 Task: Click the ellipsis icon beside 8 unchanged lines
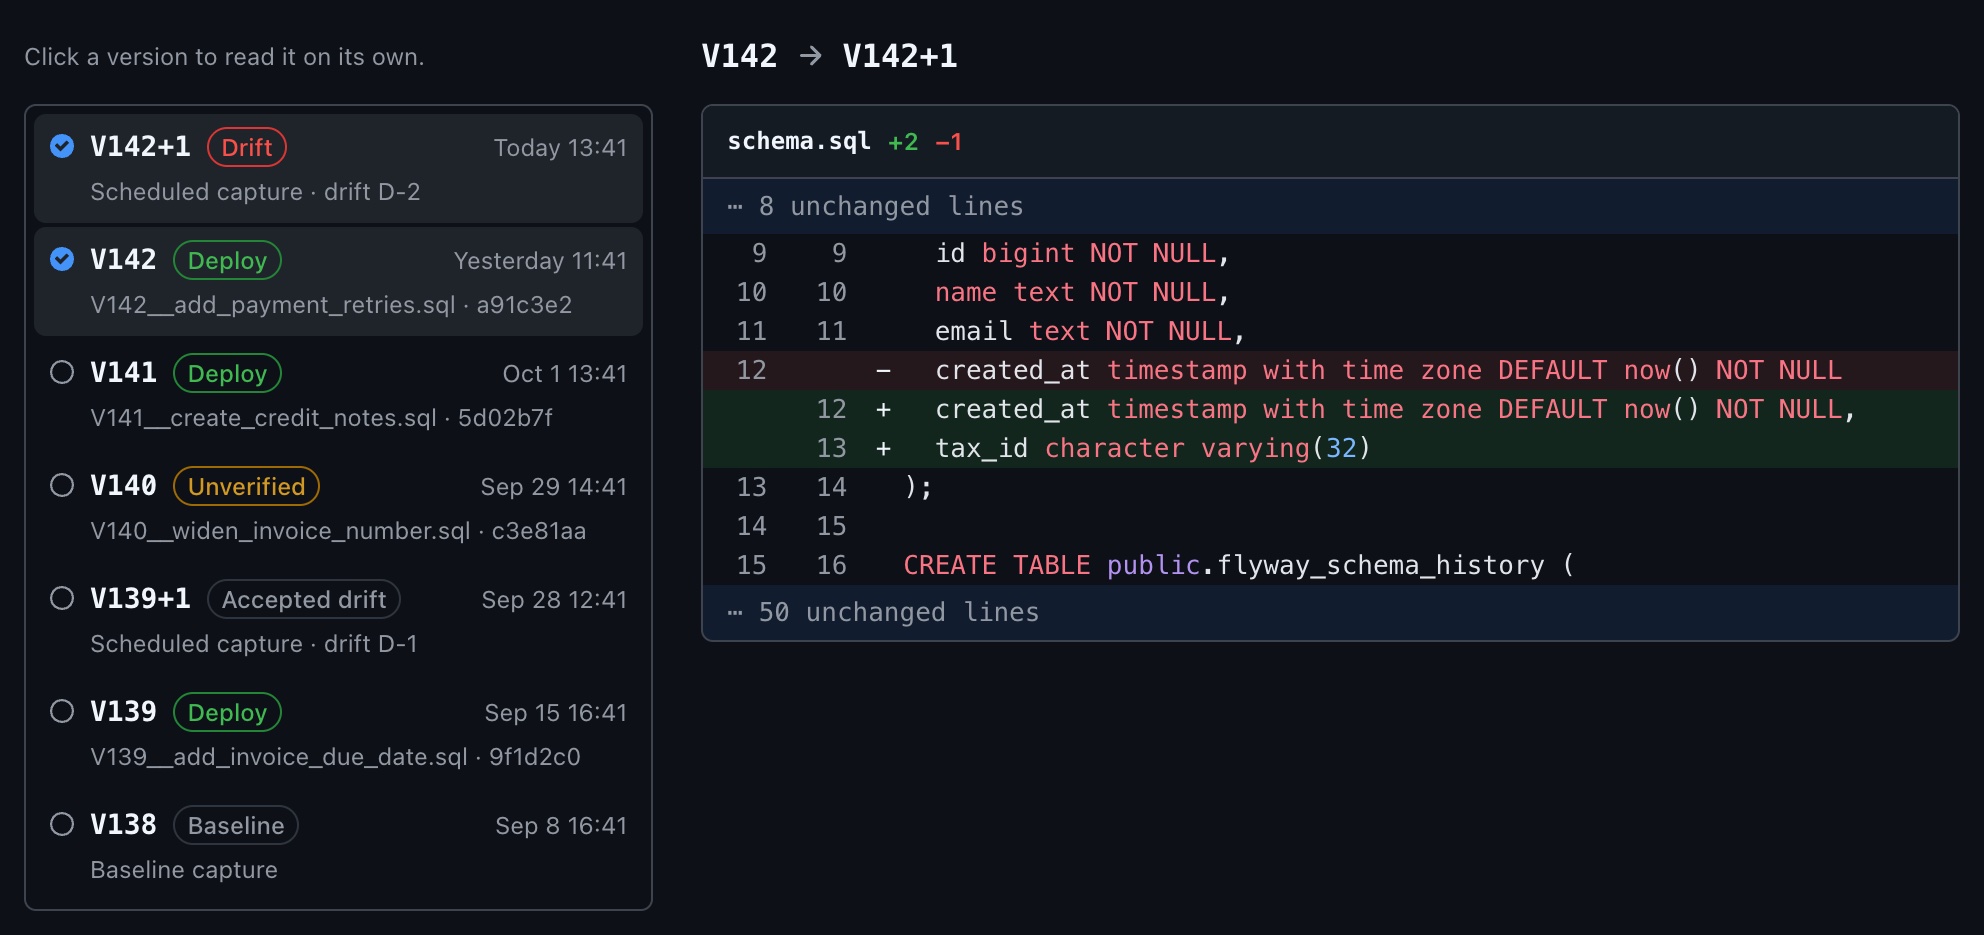point(735,207)
